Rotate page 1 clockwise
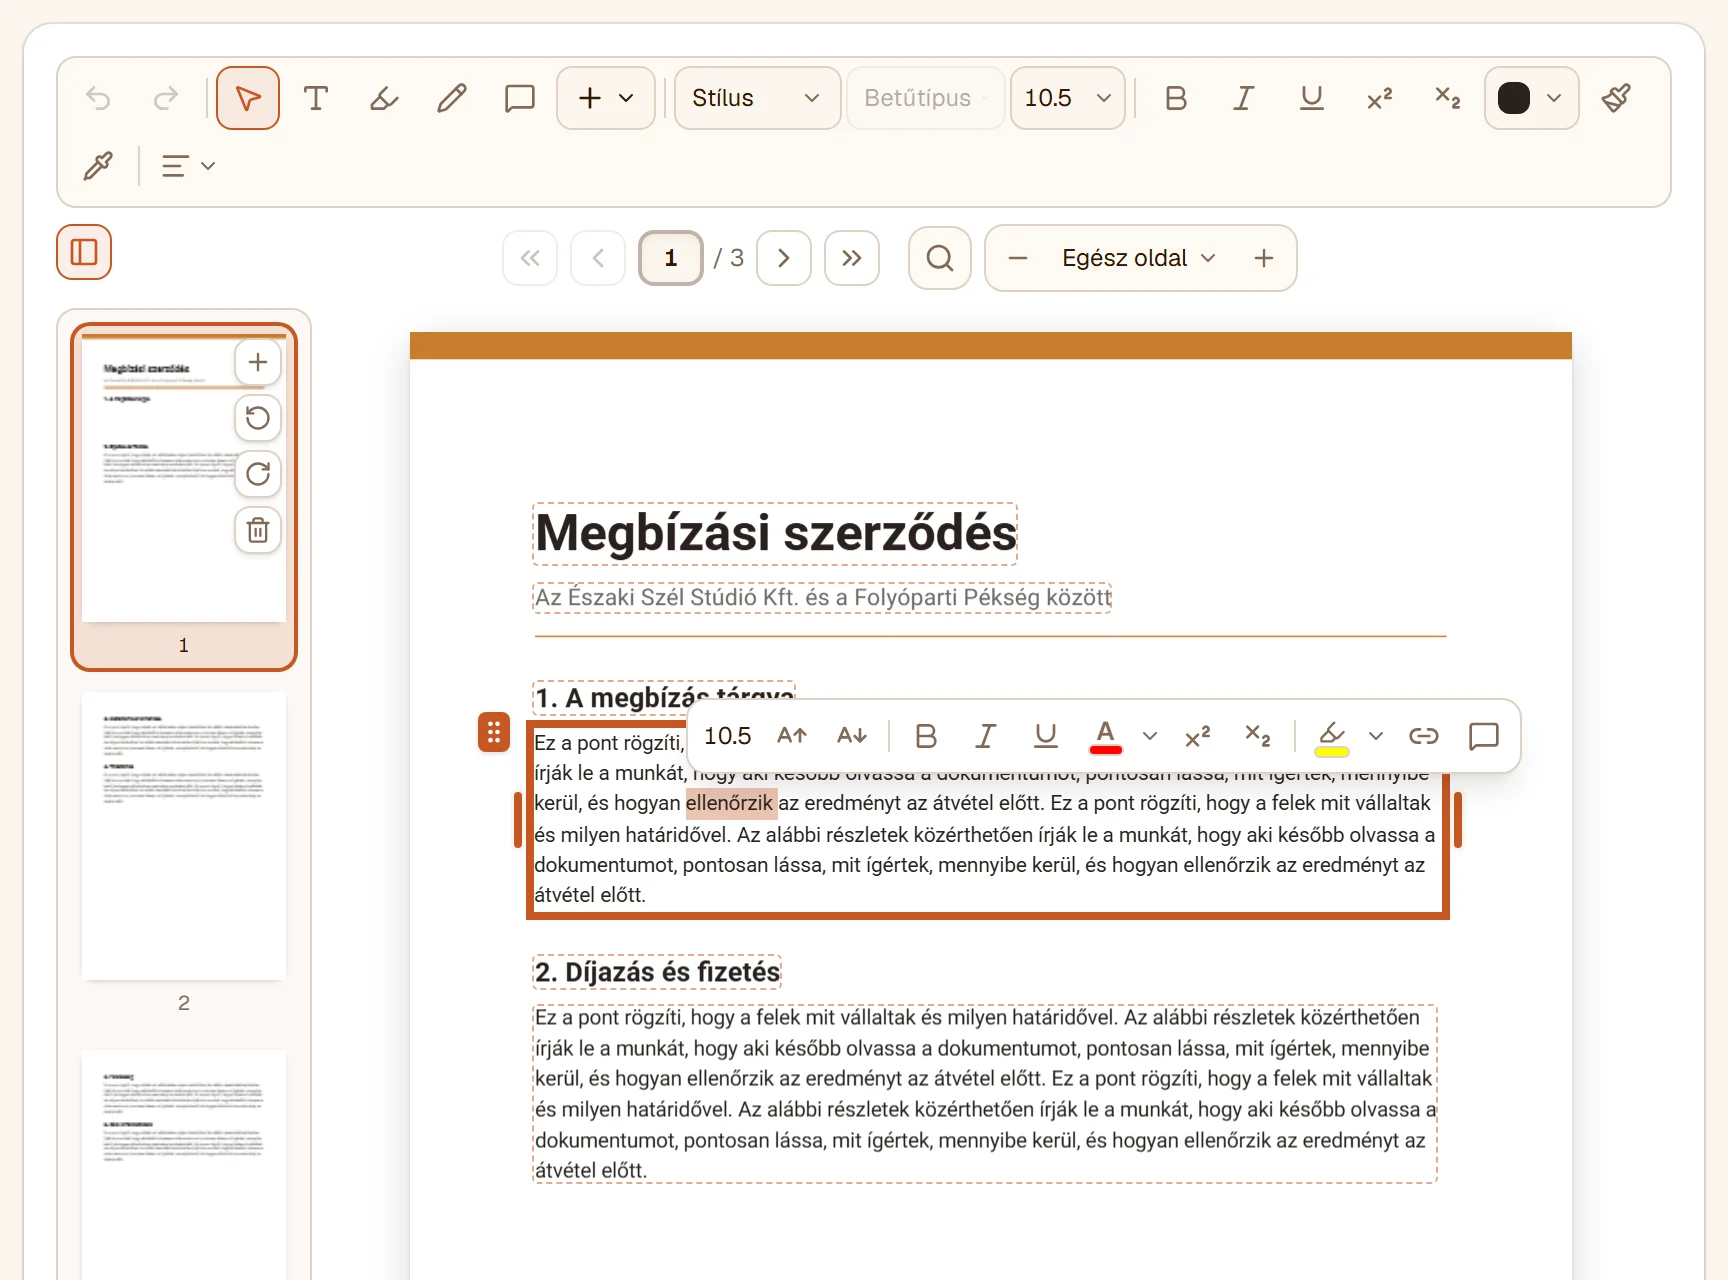The width and height of the screenshot is (1728, 1280). coord(258,474)
